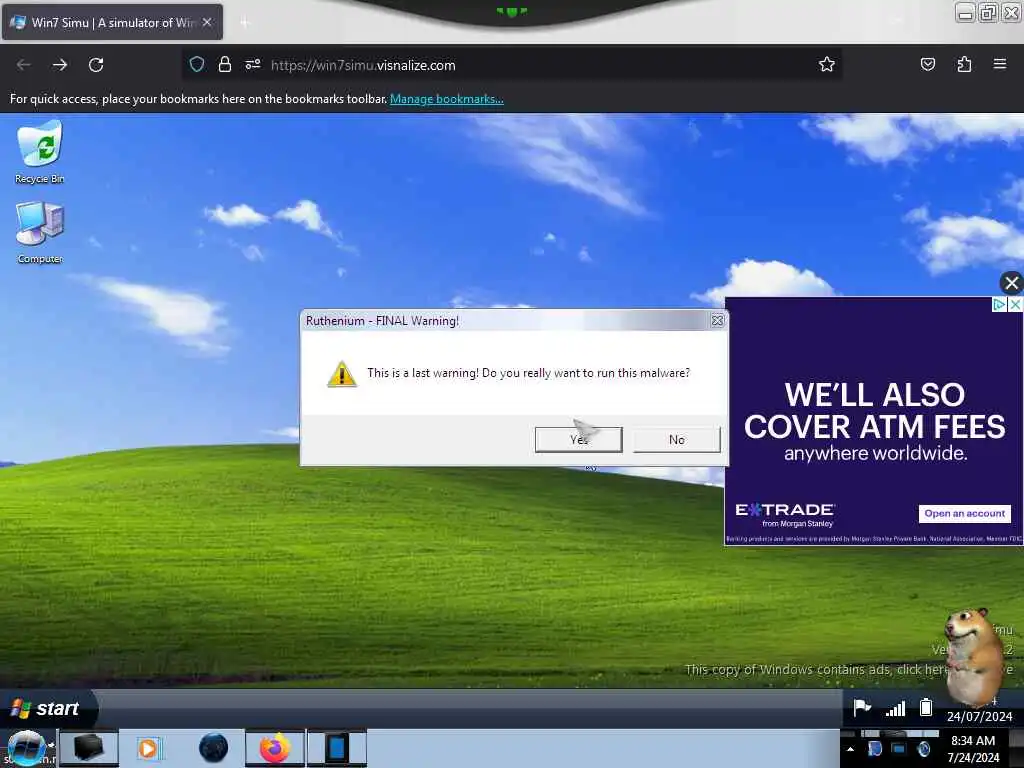Viewport: 1024px width, 768px height.
Task: Open site permissions icon in address bar
Action: pos(253,64)
